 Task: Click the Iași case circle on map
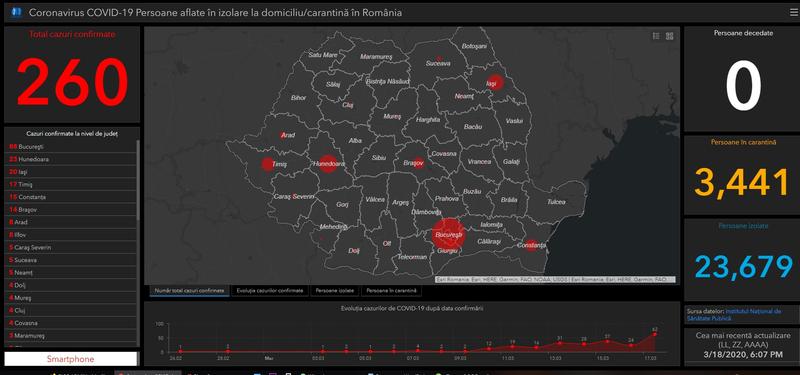click(x=494, y=82)
